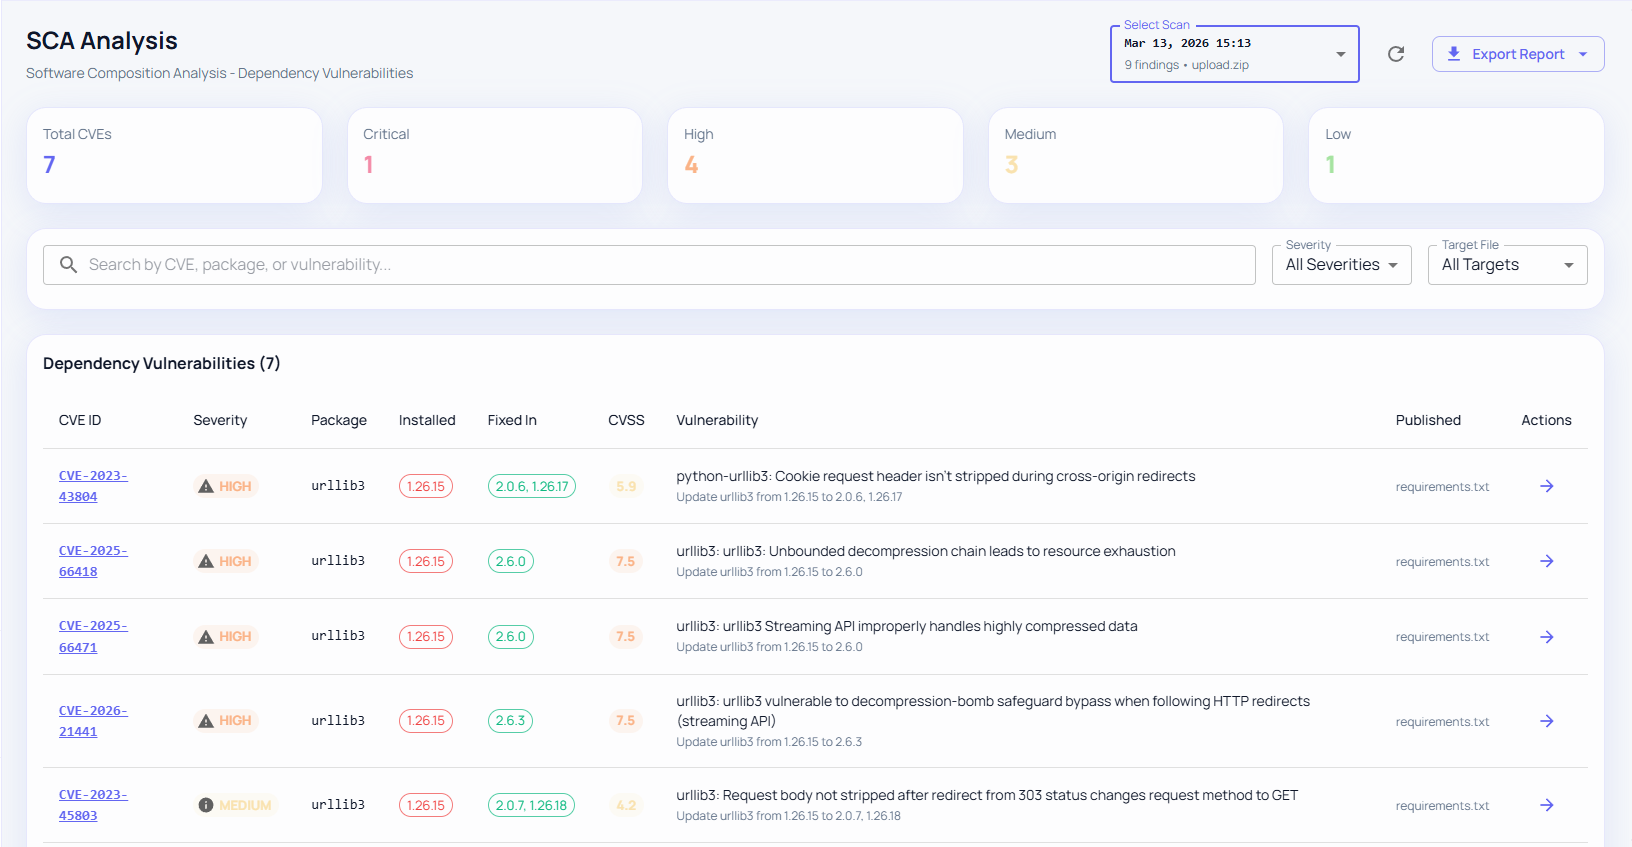The width and height of the screenshot is (1632, 847).
Task: Click the Severity column header
Action: coord(220,420)
